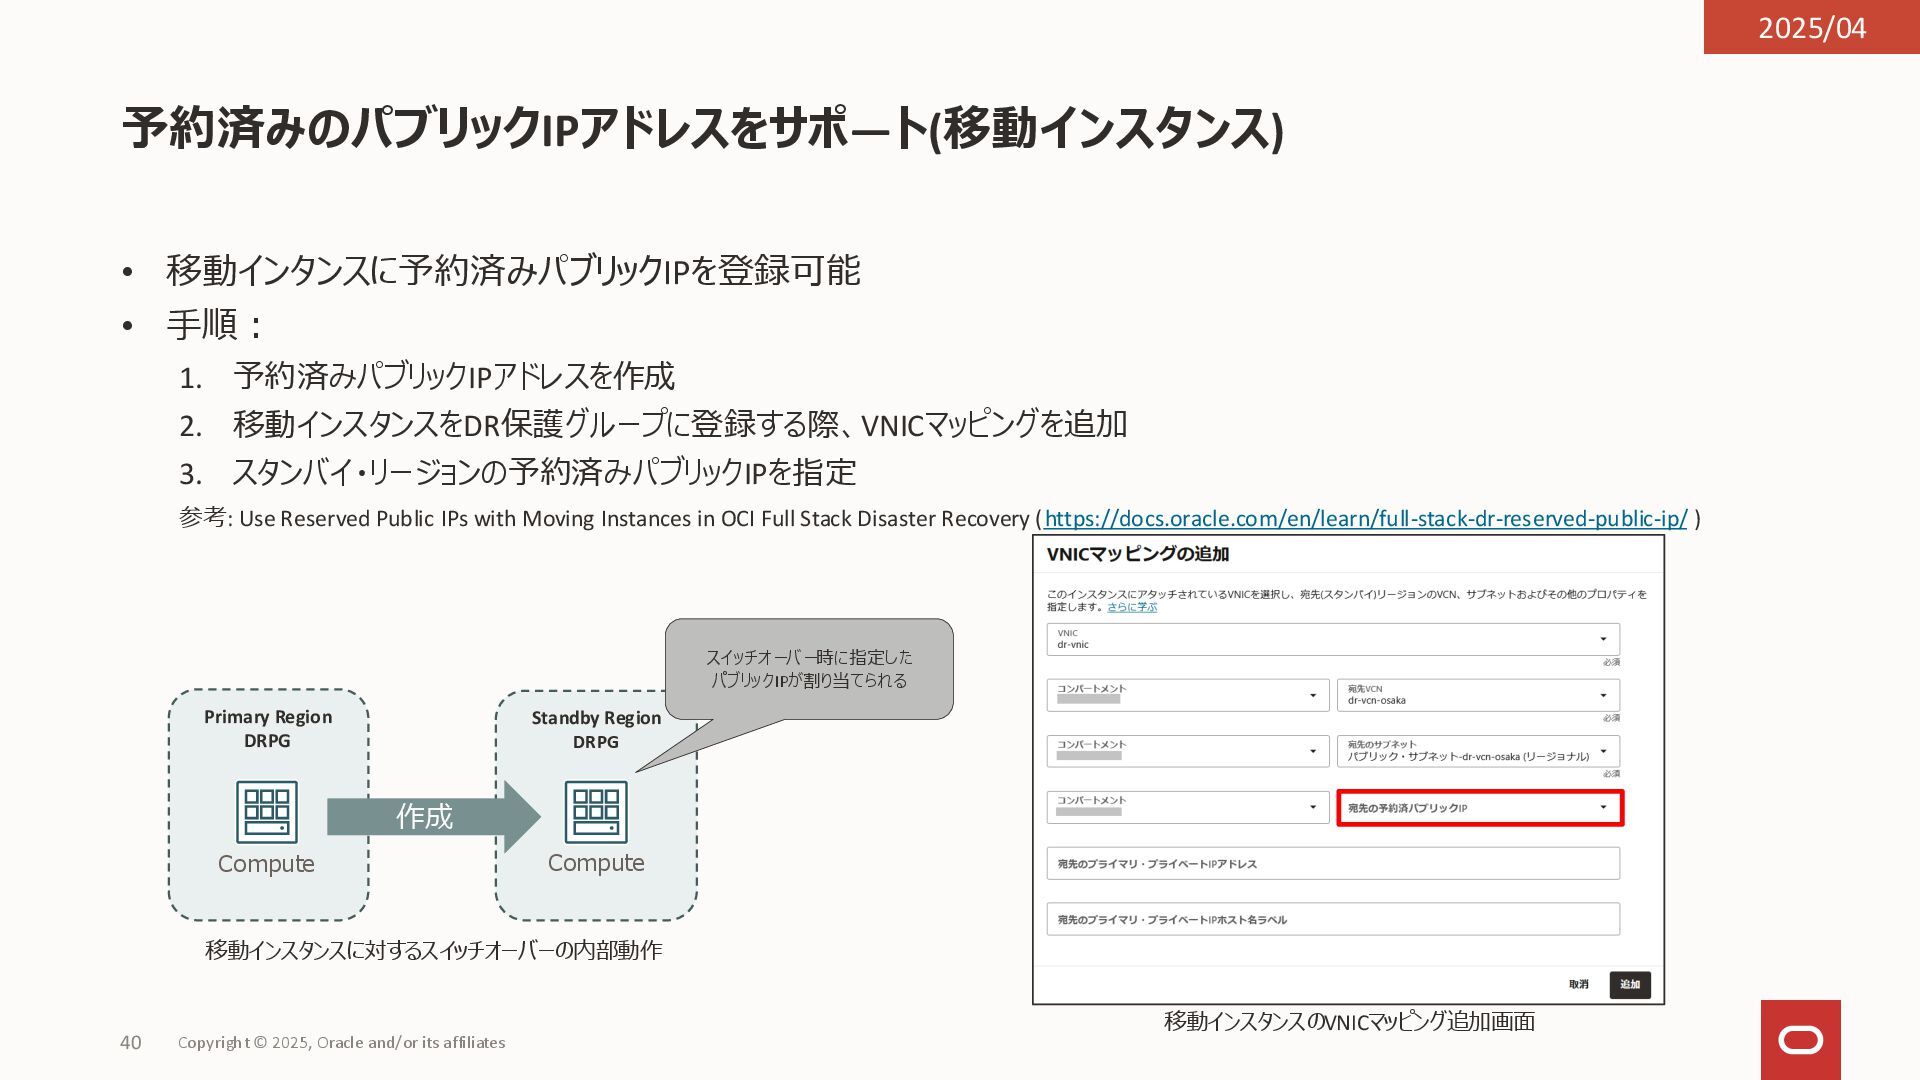This screenshot has height=1080, width=1920.
Task: Click the Oracle logo in the bottom corner
Action: click(1800, 1040)
